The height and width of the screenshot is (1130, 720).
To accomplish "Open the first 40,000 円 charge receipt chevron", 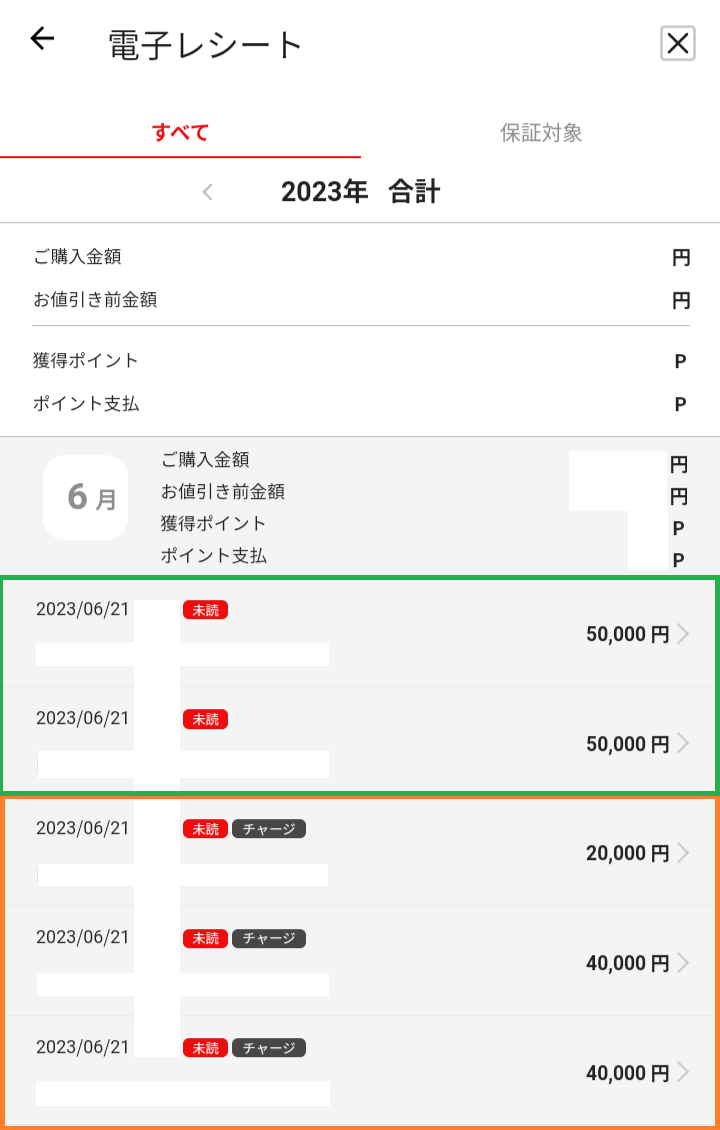I will 683,963.
